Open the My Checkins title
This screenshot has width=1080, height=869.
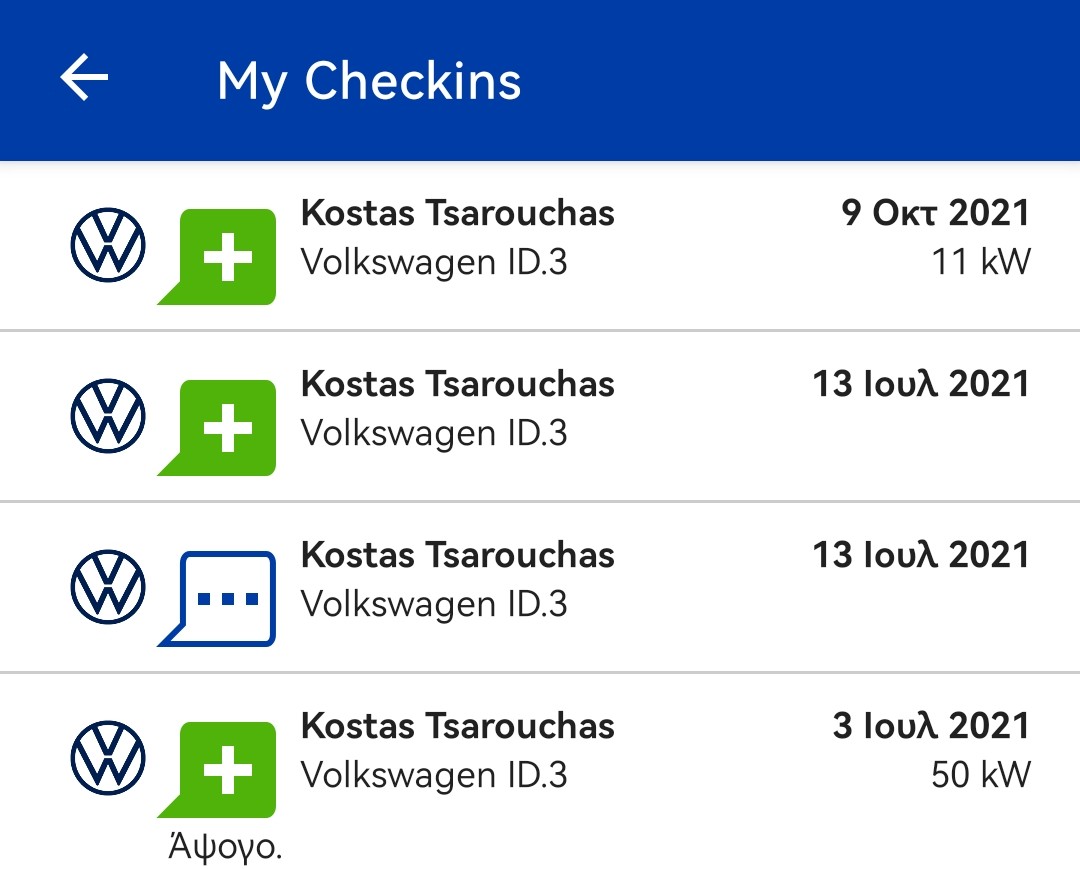coord(369,81)
